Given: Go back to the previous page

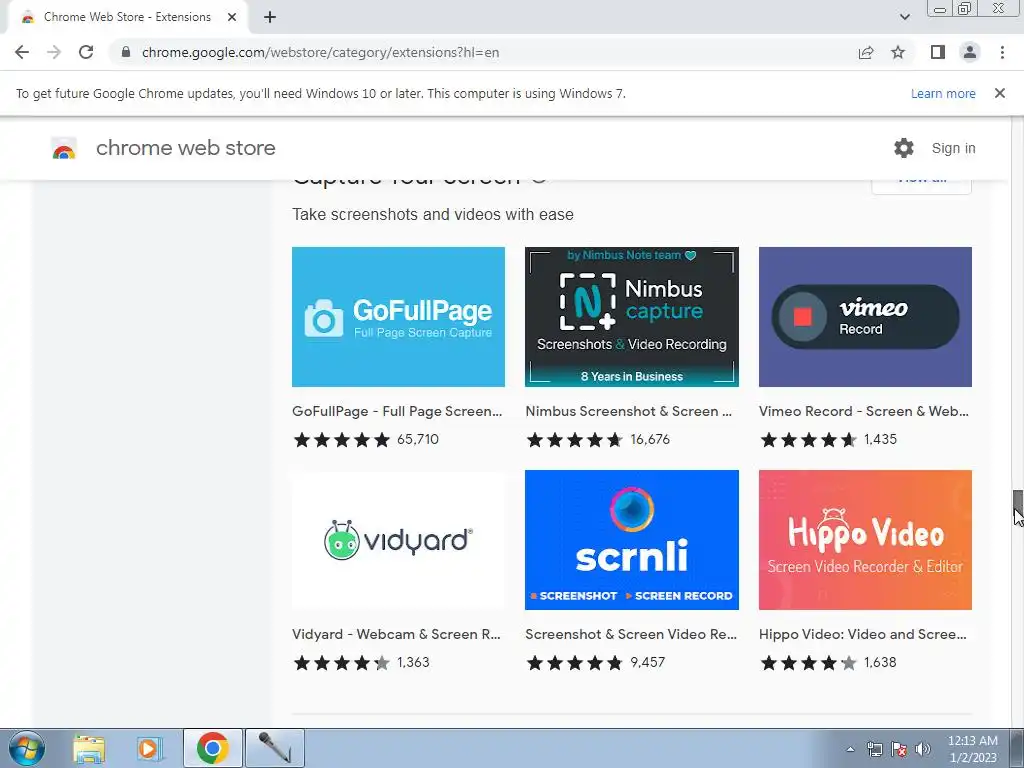Looking at the screenshot, I should (22, 52).
